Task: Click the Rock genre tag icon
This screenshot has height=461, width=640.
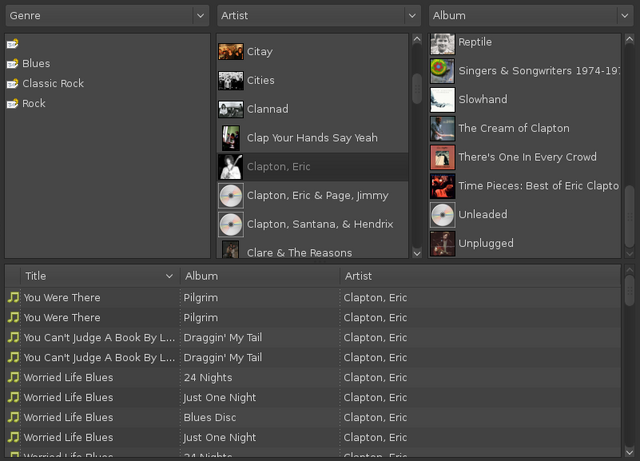Action: click(x=13, y=103)
